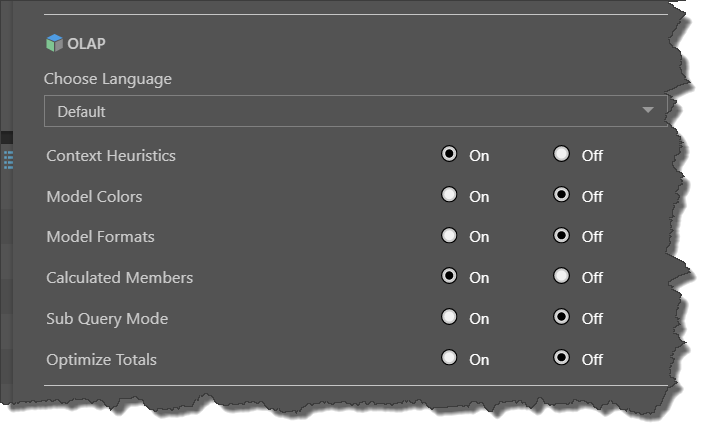Switch Calculated Members Off
The height and width of the screenshot is (438, 712).
[561, 276]
